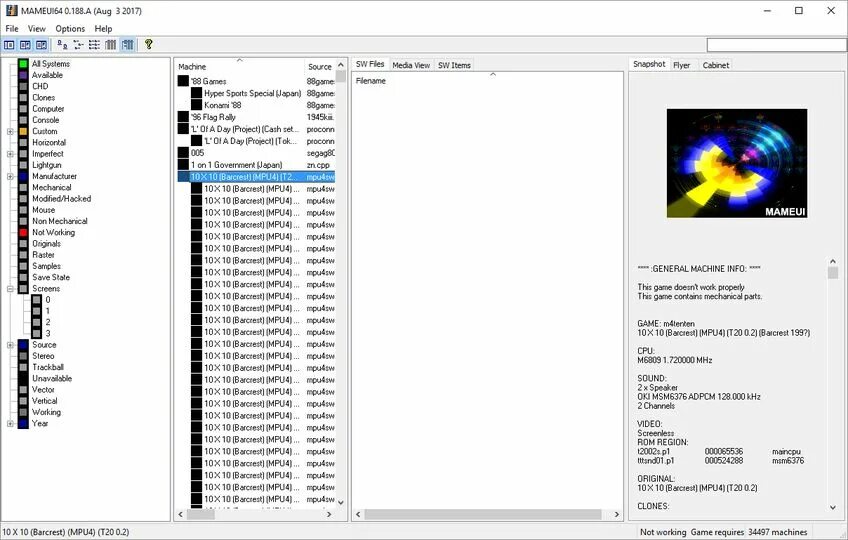848x540 pixels.
Task: Click the 005 machine icon
Action: point(183,153)
